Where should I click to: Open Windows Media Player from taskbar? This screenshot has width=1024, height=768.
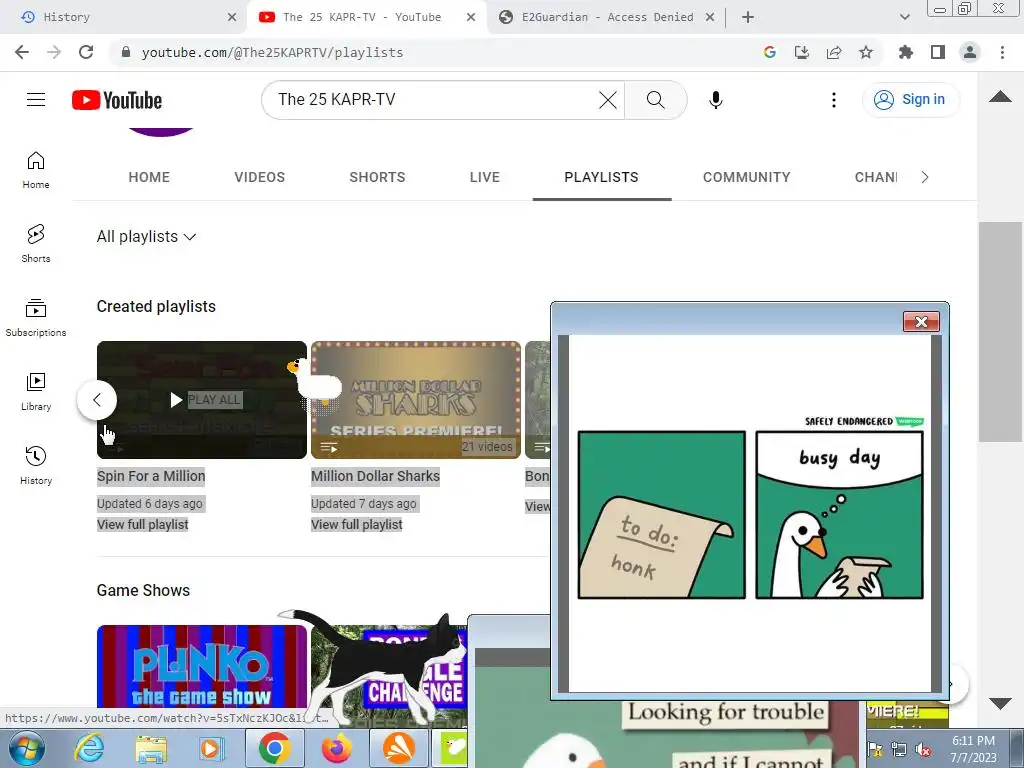tap(210, 748)
